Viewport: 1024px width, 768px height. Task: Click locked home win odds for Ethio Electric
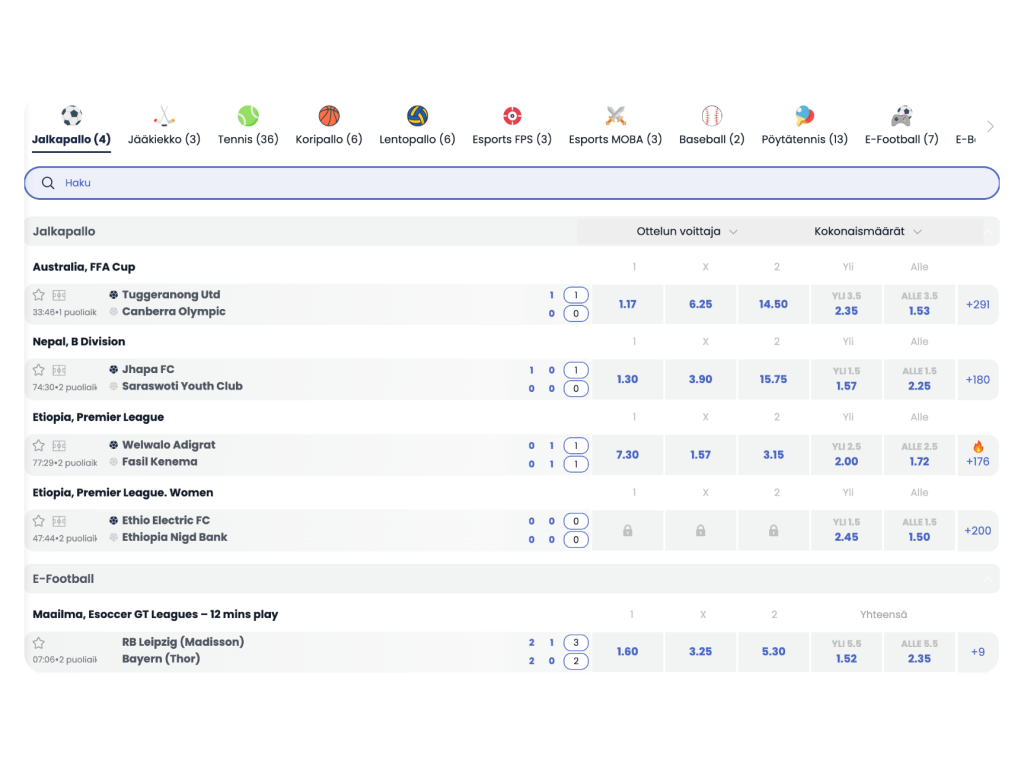point(628,530)
